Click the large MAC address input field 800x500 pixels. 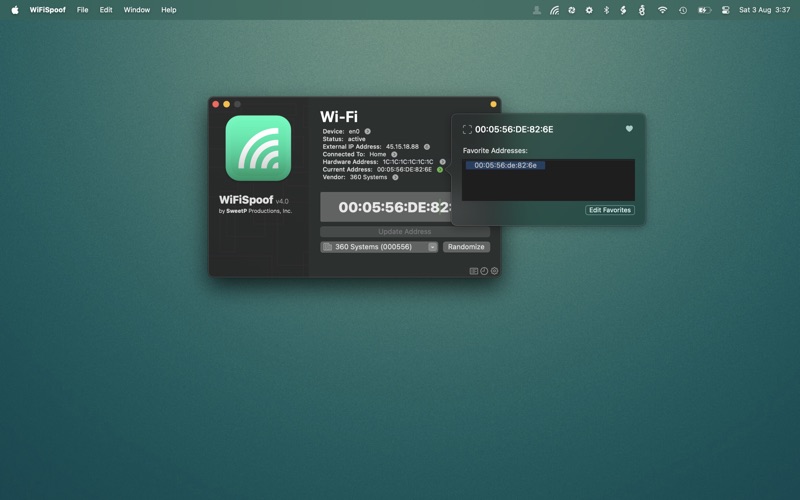[386, 207]
